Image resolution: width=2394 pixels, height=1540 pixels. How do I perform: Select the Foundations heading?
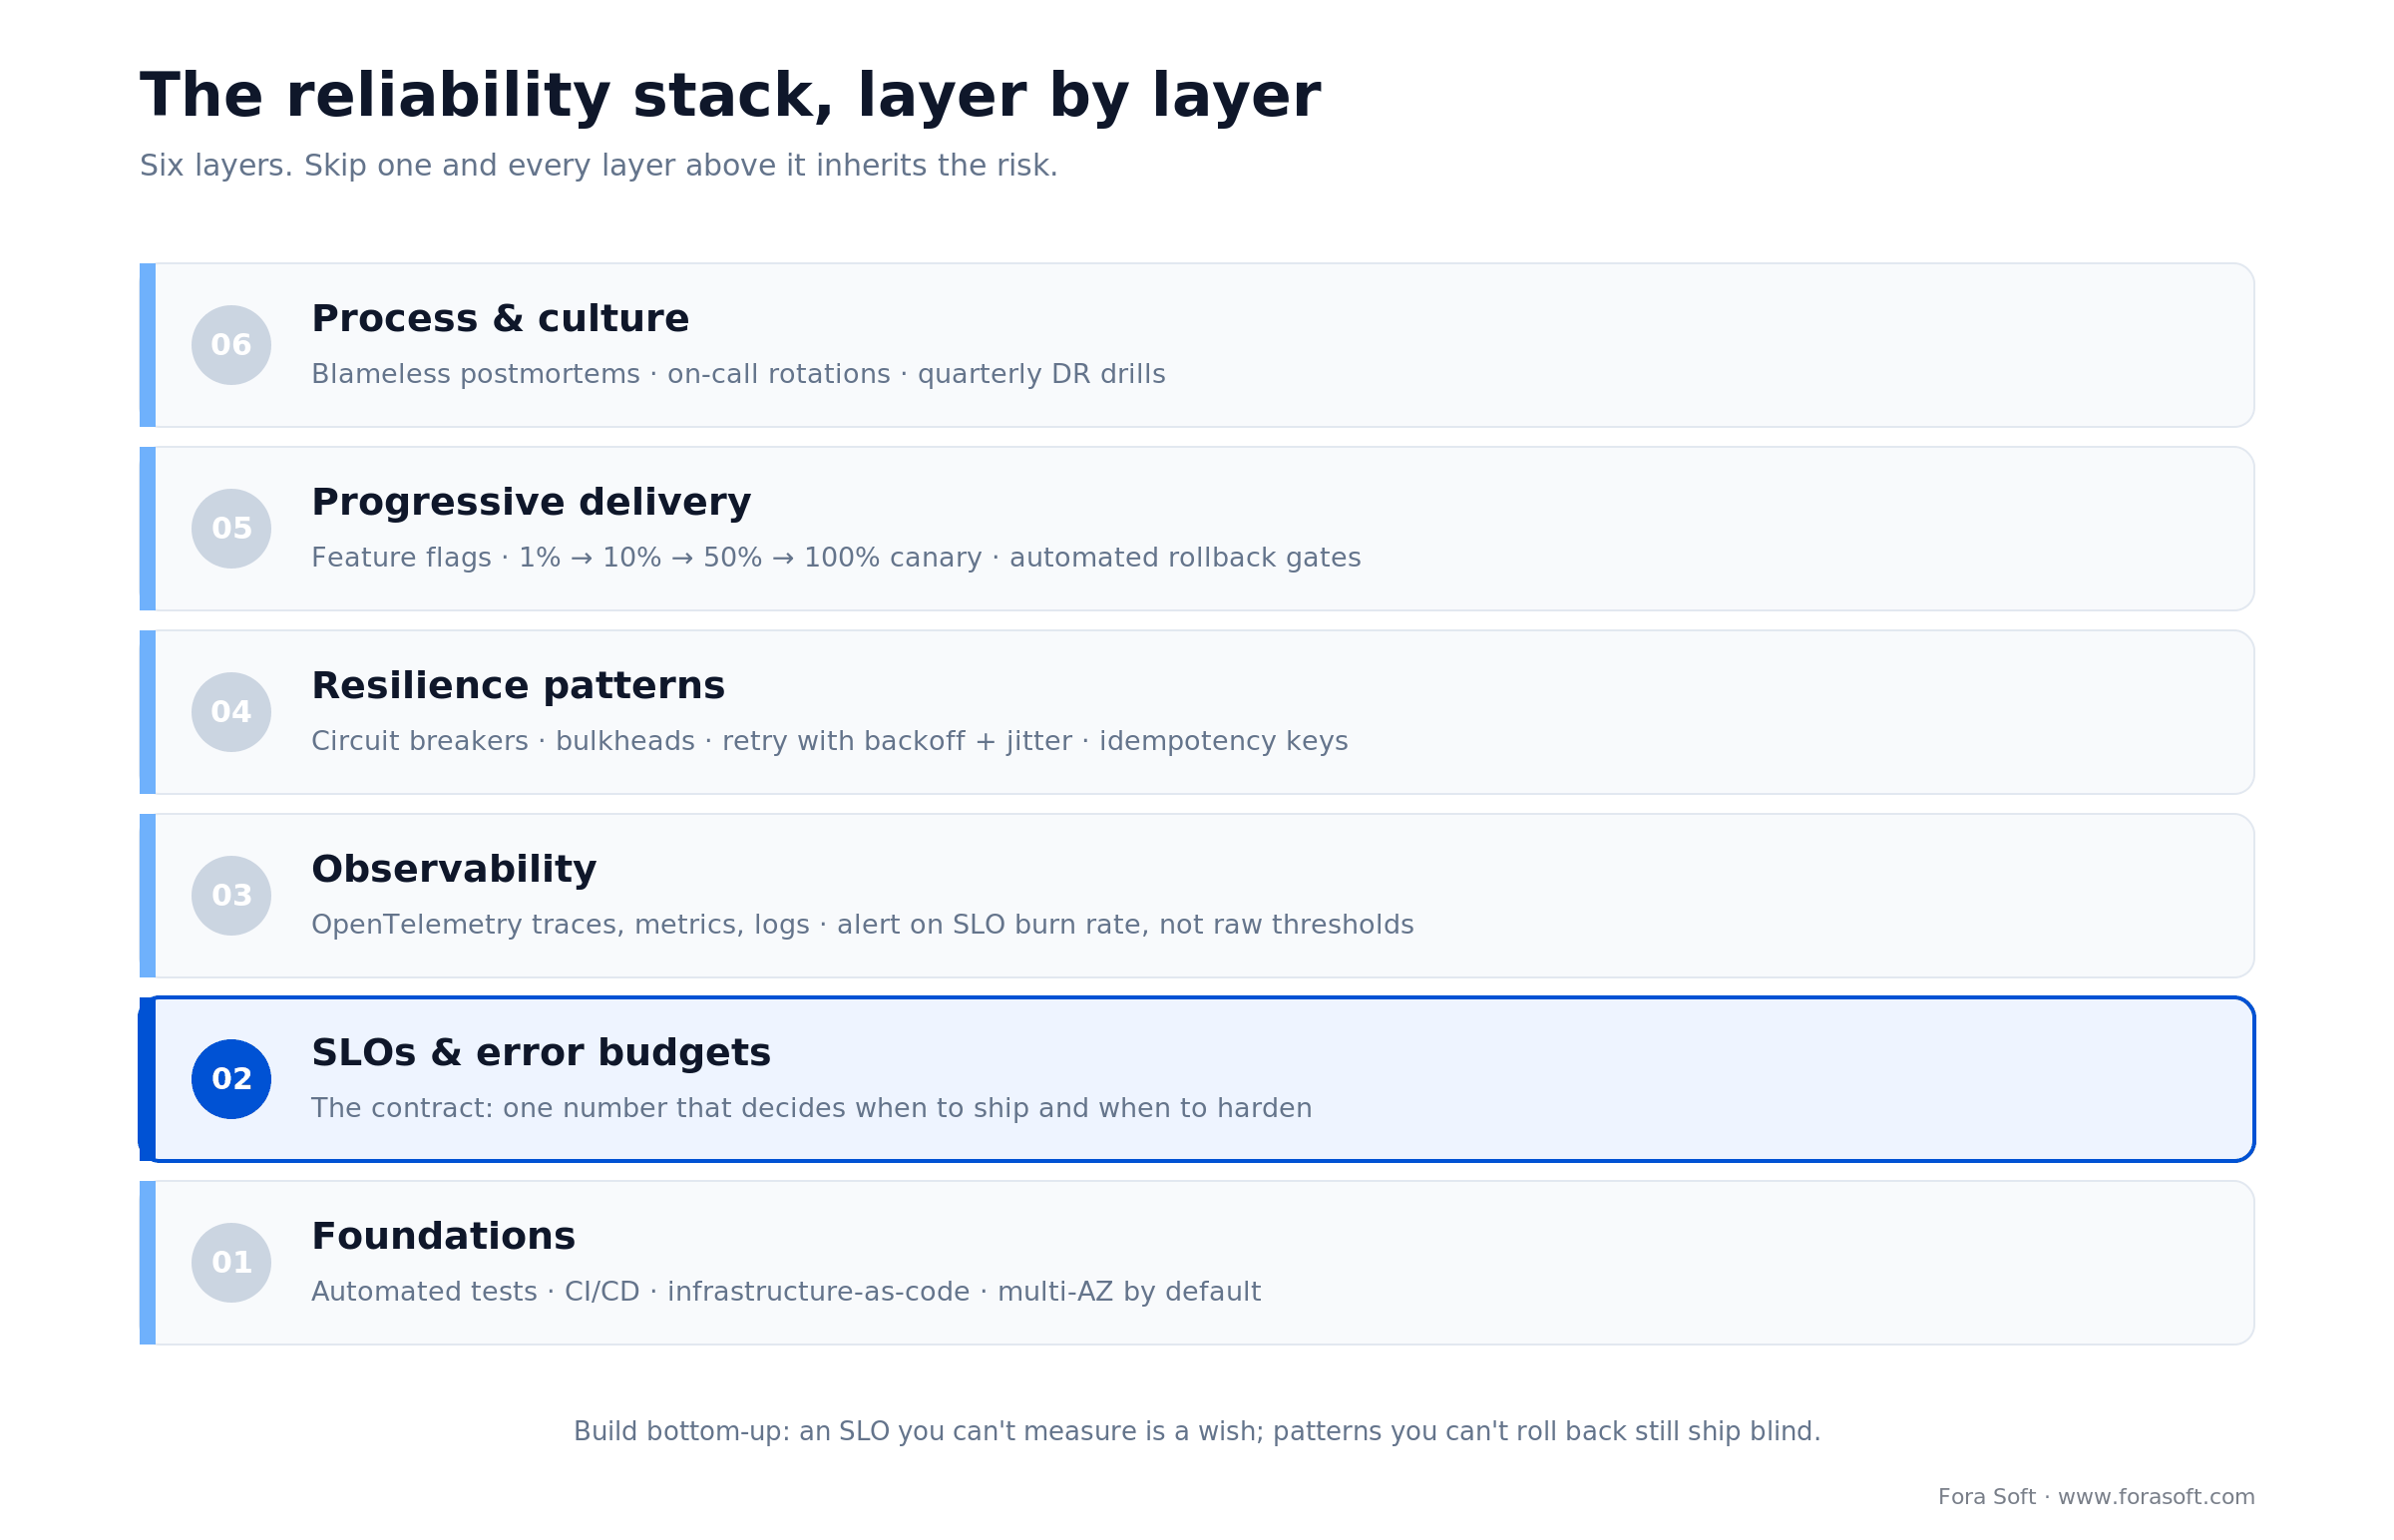443,1236
